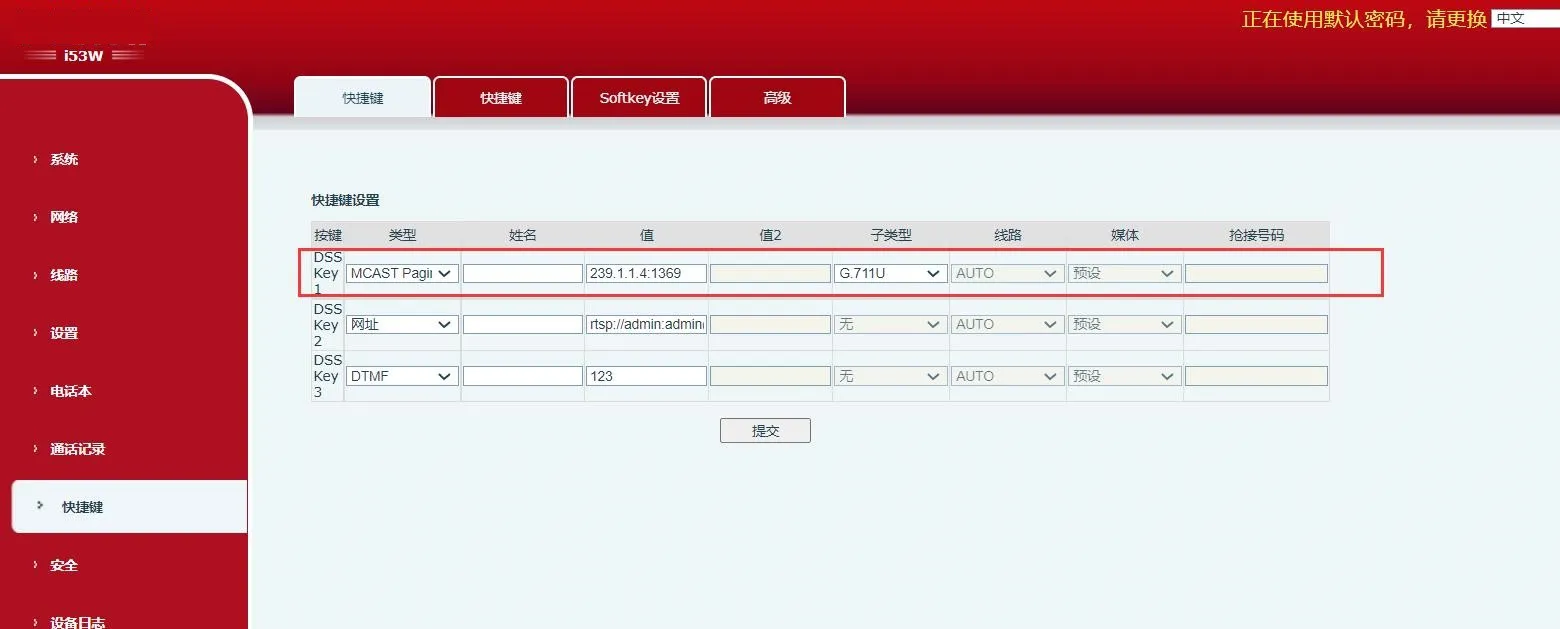Click the 提交 submit button
This screenshot has width=1560, height=629.
[765, 430]
